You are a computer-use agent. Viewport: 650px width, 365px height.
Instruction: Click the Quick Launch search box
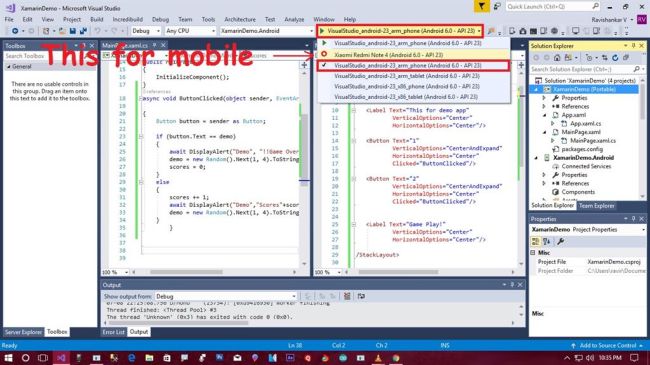[553, 6]
